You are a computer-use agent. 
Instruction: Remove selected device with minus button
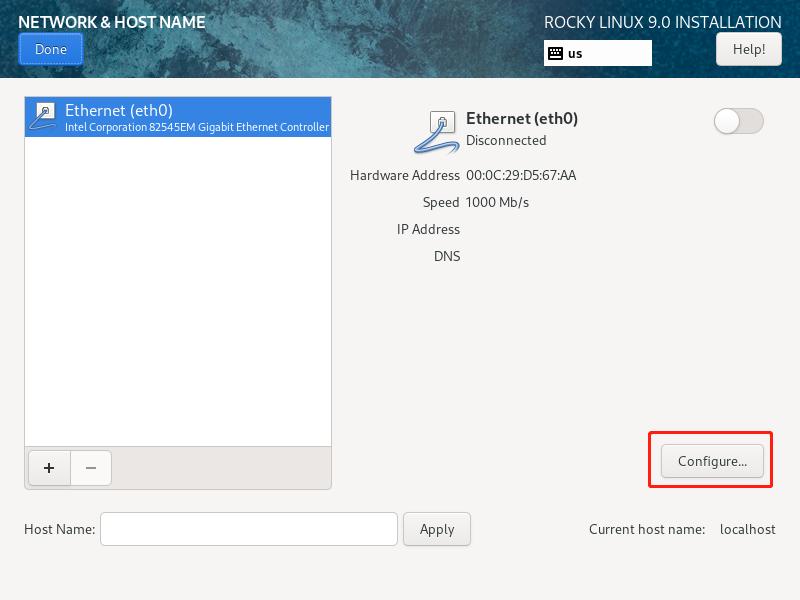pos(90,467)
